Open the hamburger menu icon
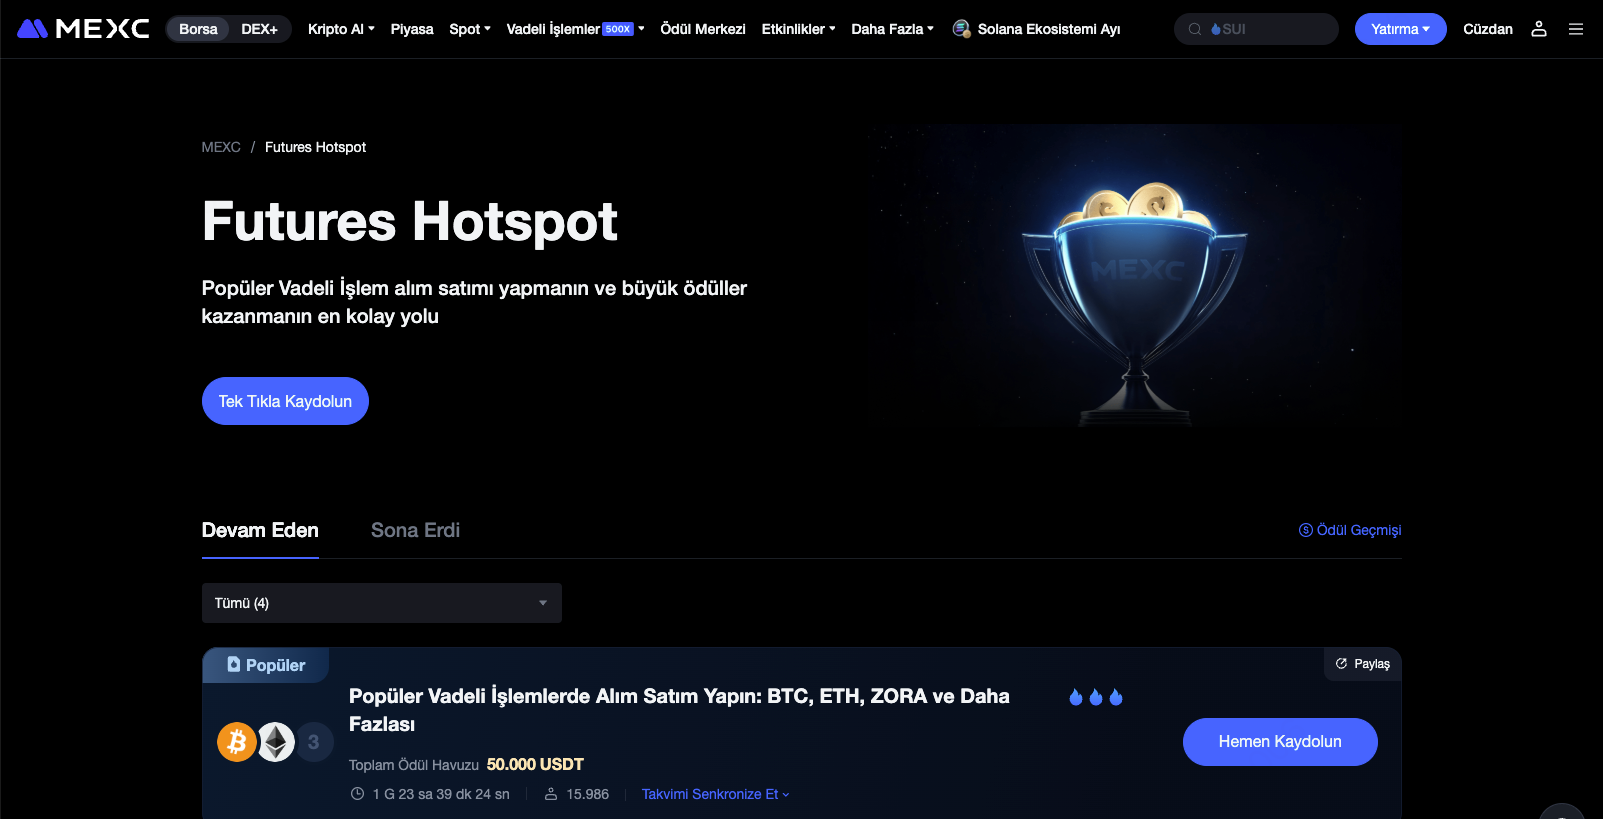 [x=1576, y=29]
